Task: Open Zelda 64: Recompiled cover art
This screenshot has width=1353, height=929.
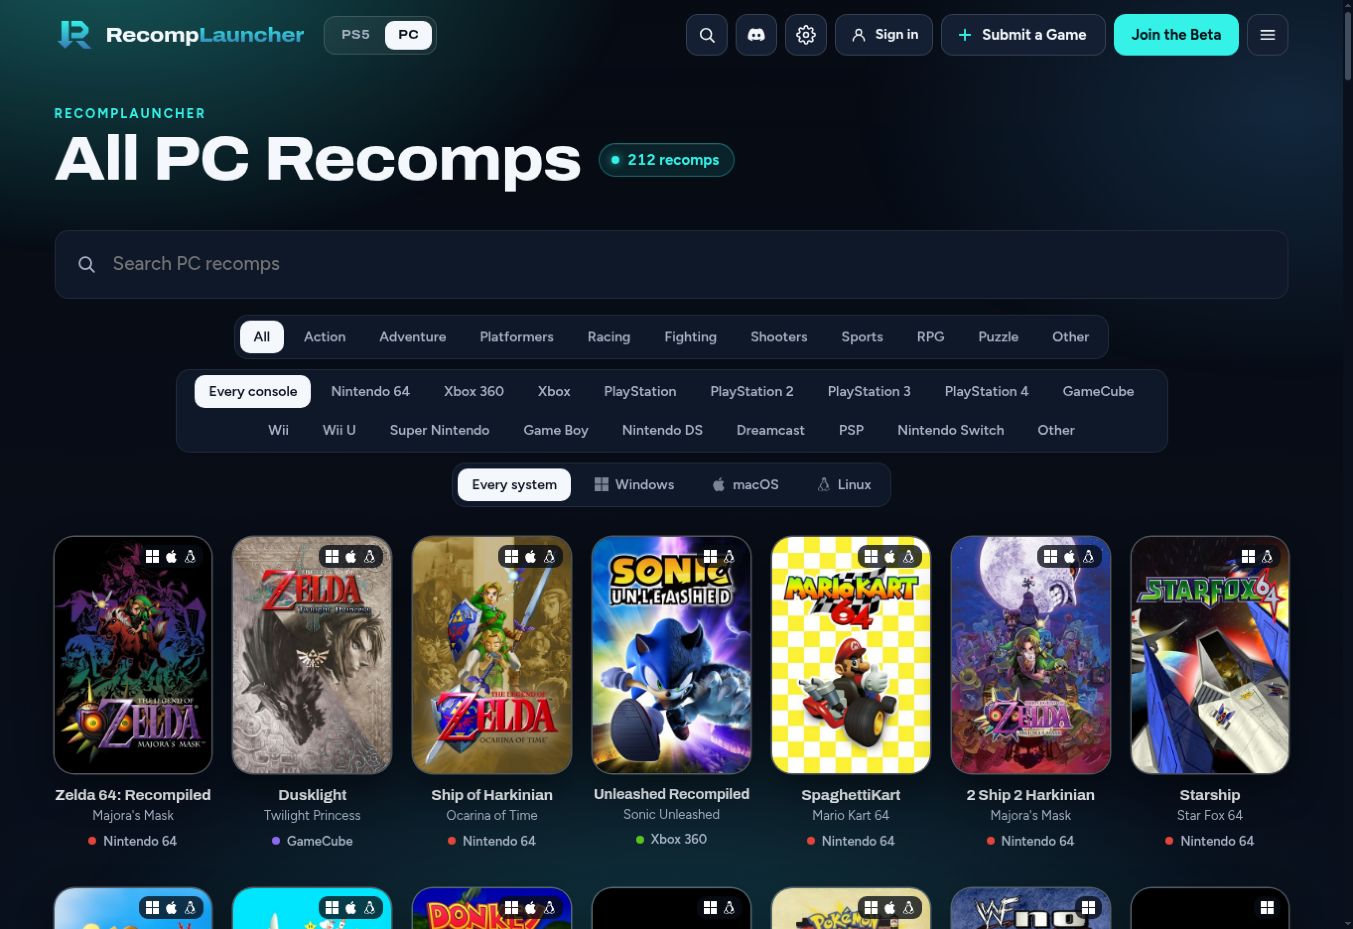Action: [x=133, y=655]
